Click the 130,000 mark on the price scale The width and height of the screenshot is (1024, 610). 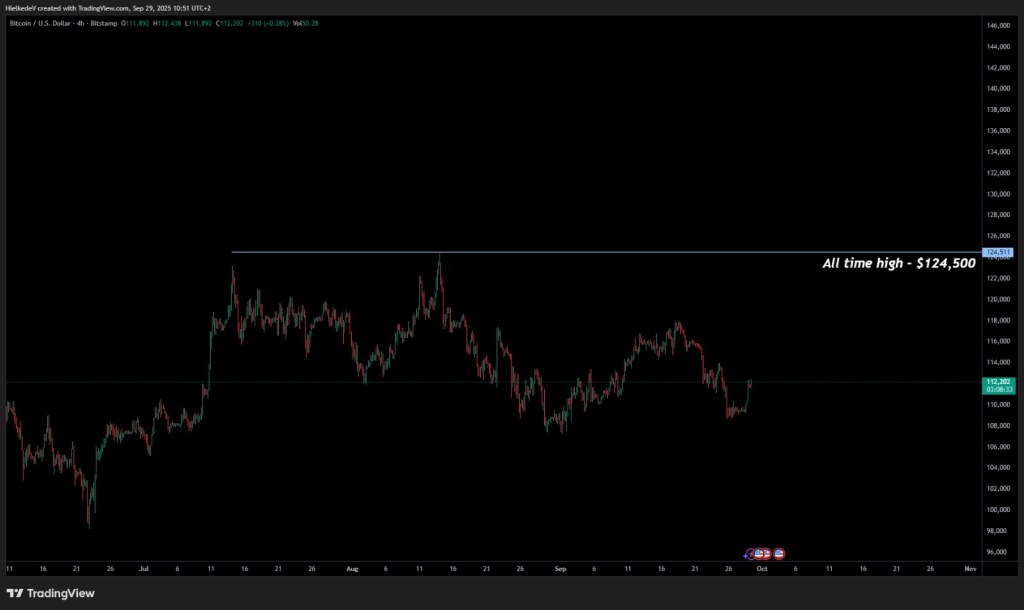[x=999, y=194]
